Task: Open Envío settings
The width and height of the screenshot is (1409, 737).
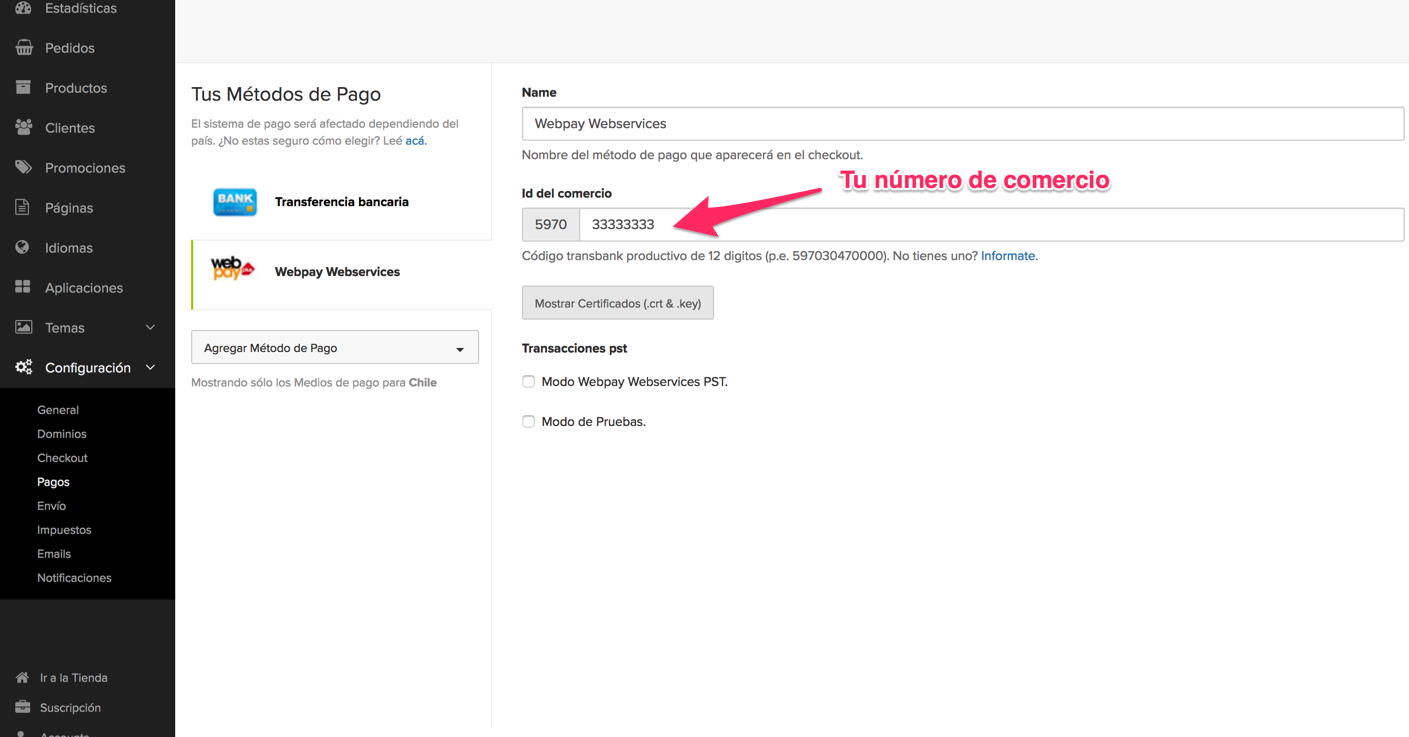Action: point(52,506)
